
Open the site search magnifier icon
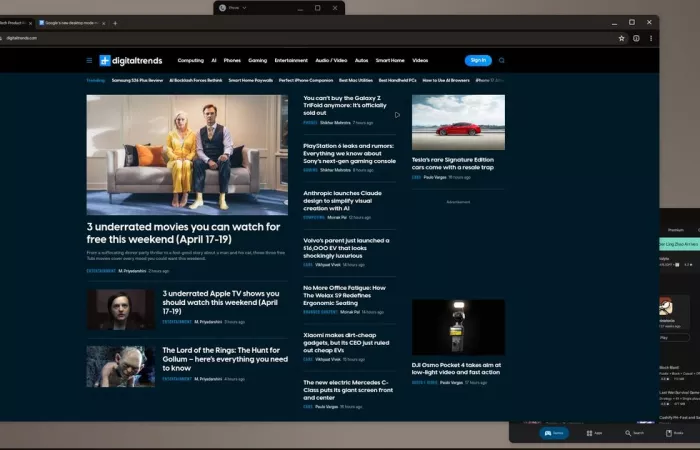pyautogui.click(x=501, y=60)
